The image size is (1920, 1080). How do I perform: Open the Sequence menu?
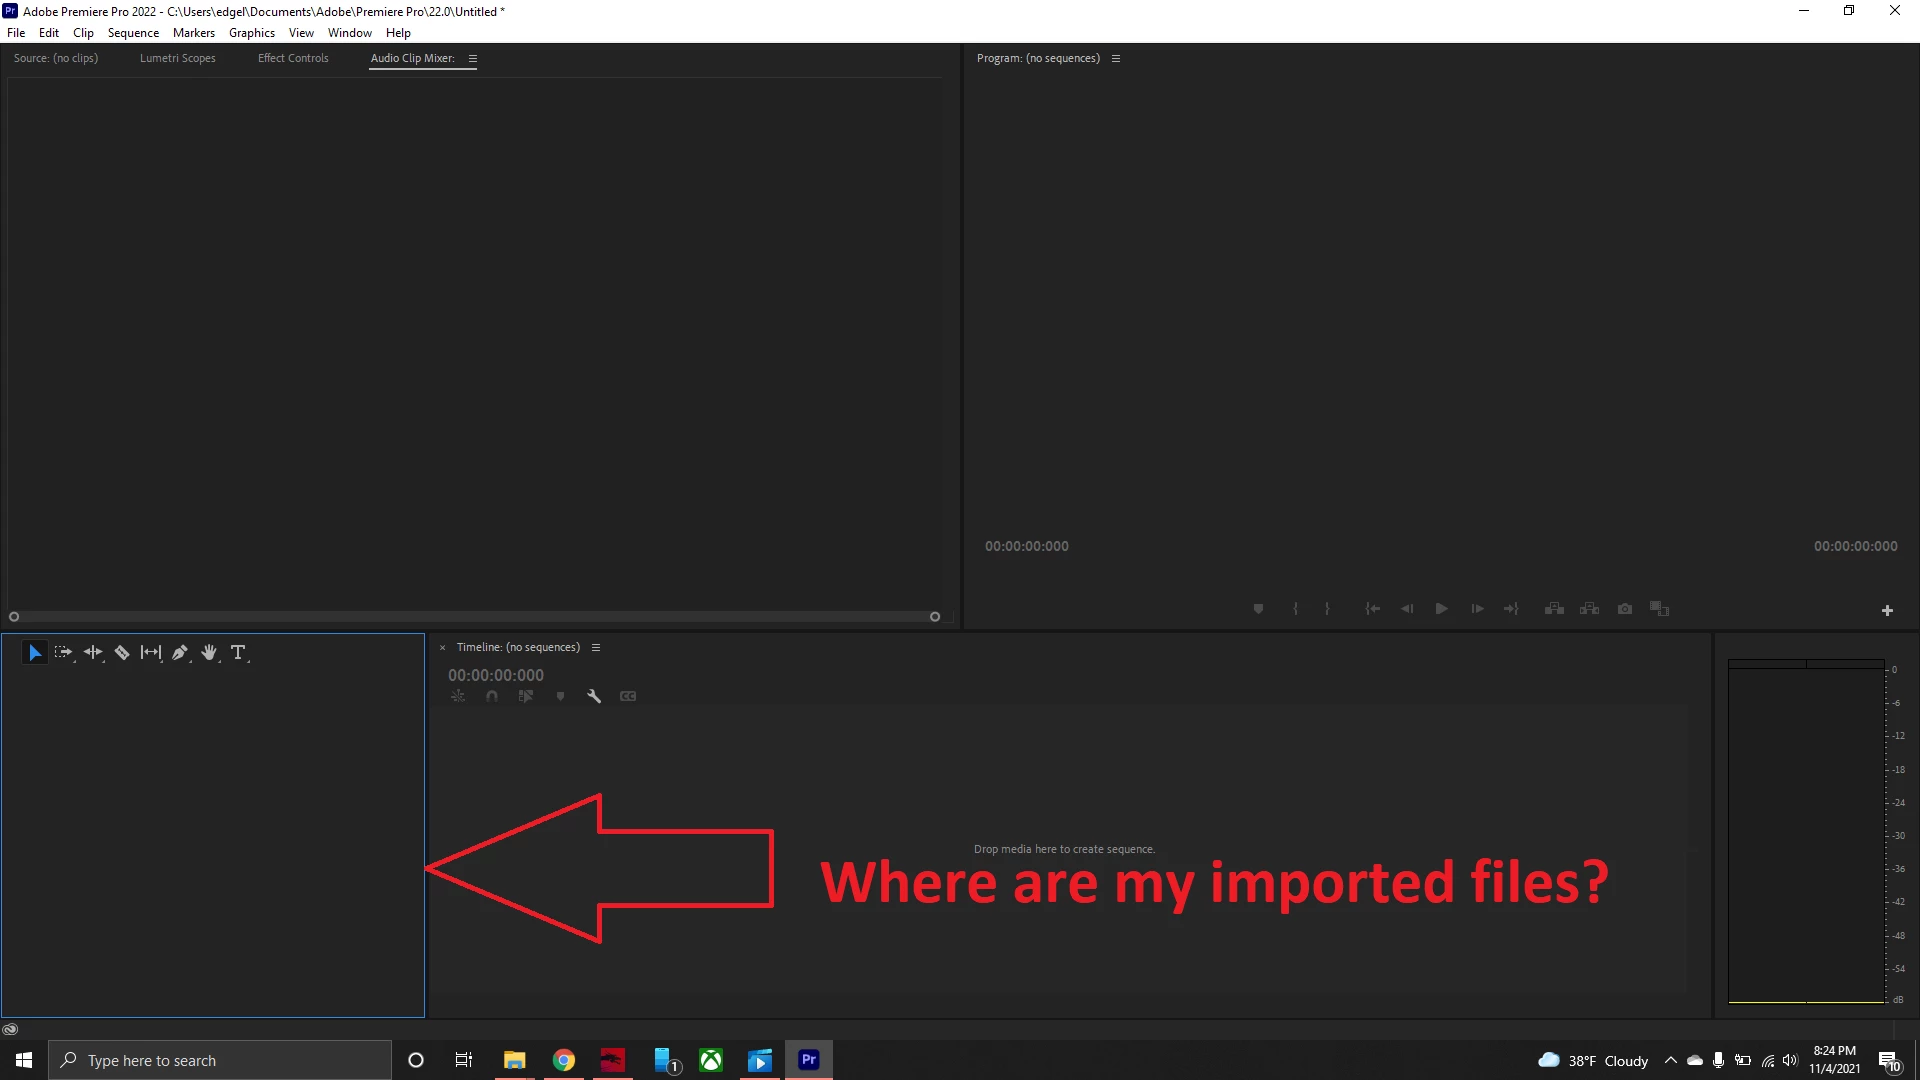[133, 33]
